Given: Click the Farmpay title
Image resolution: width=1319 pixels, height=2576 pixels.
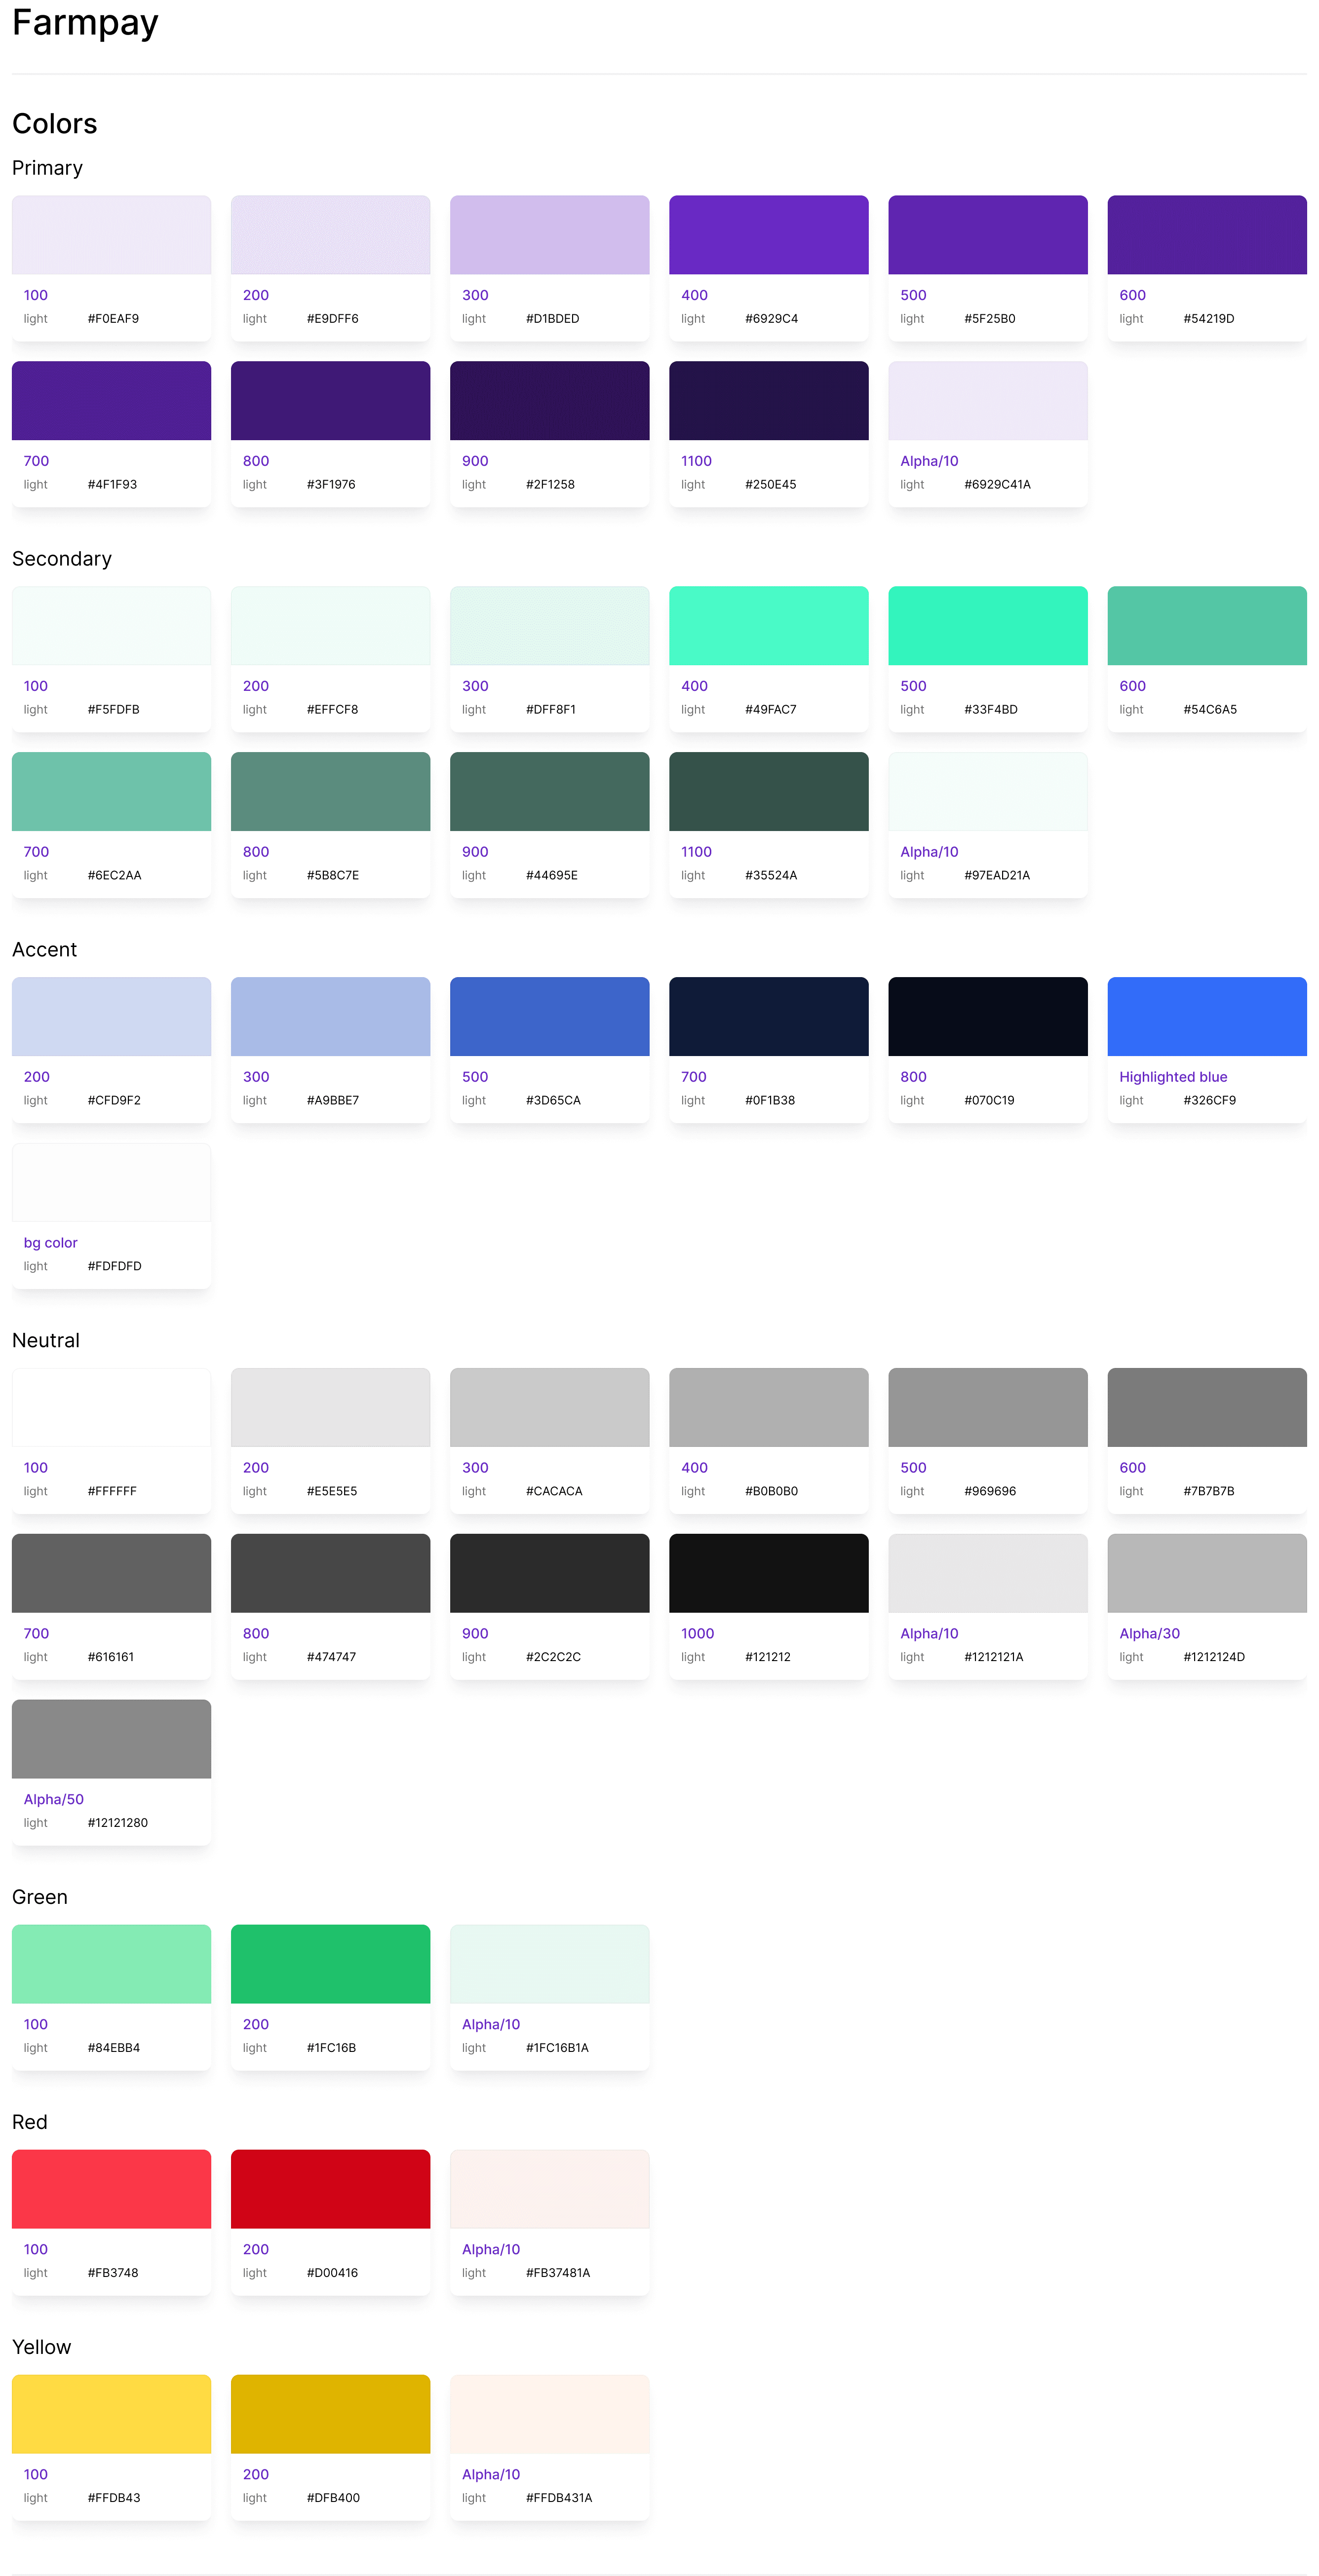Looking at the screenshot, I should tap(85, 22).
